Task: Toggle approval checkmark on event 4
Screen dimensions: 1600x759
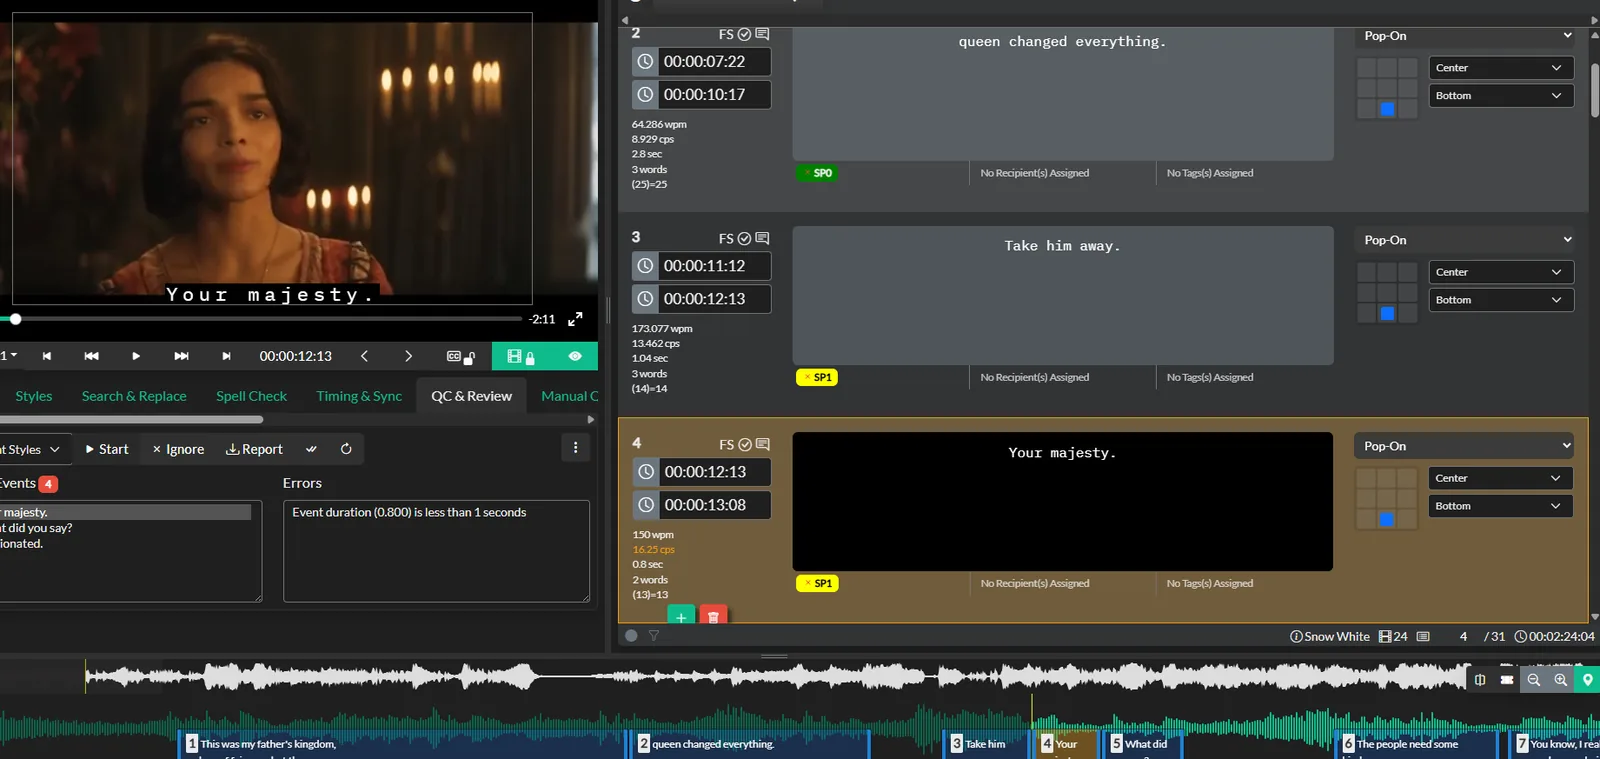Action: (x=744, y=445)
